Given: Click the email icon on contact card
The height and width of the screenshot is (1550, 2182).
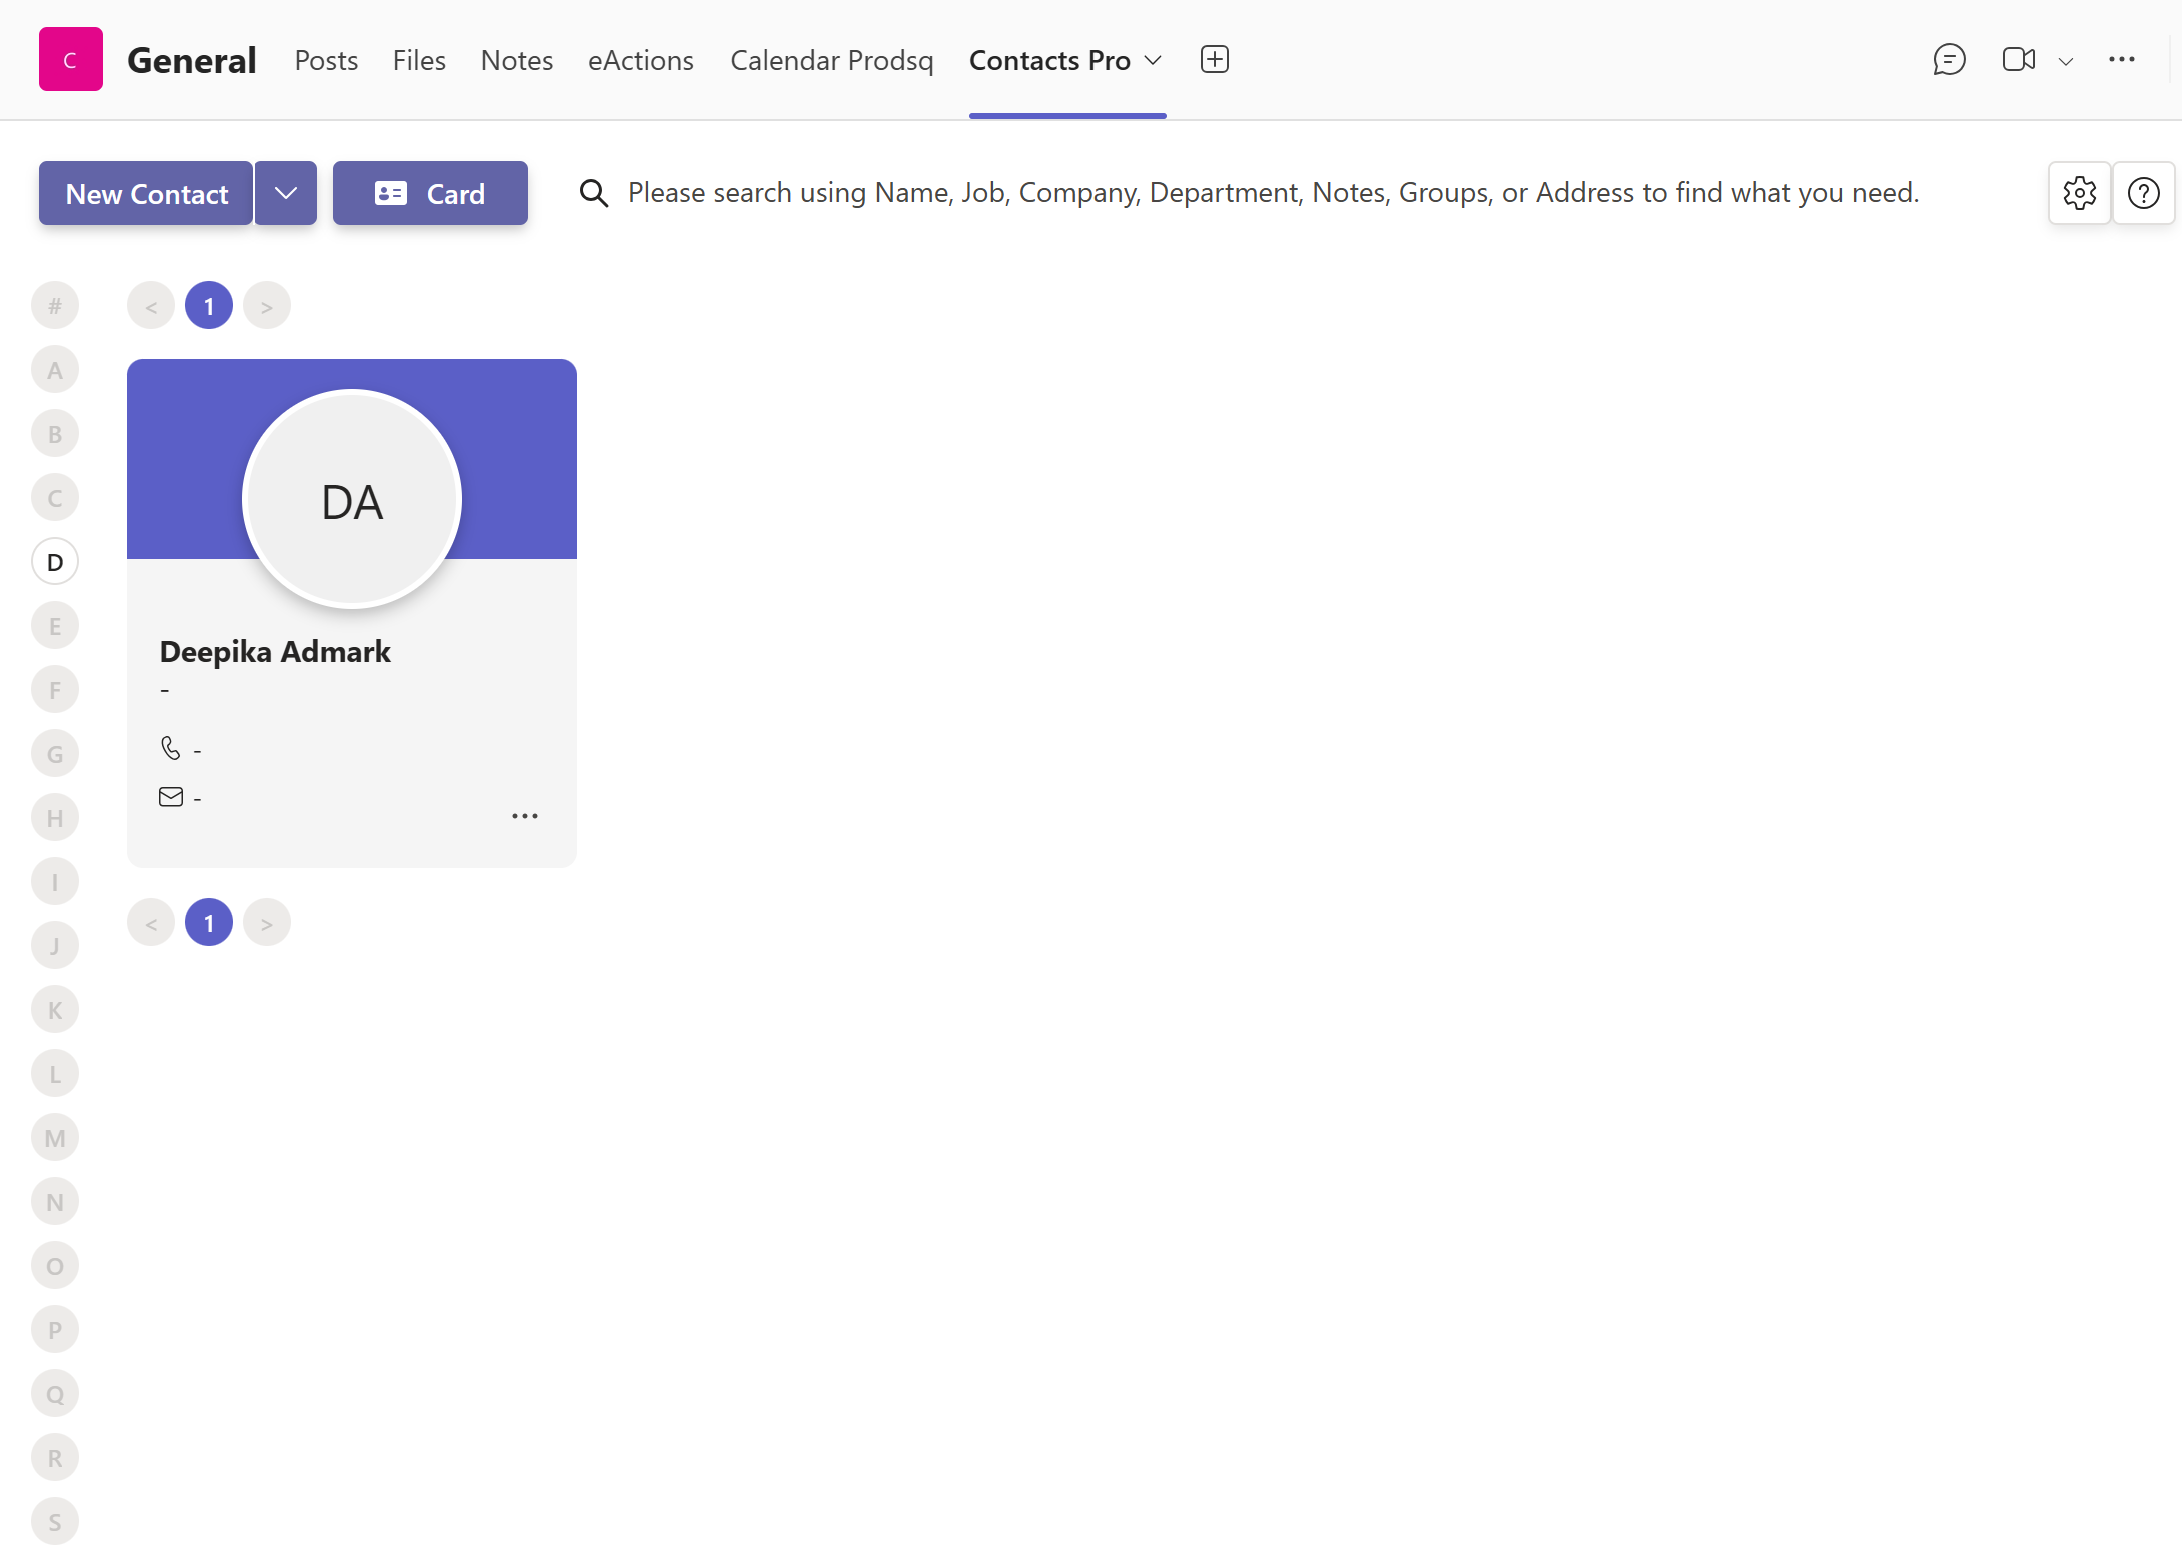Looking at the screenshot, I should 169,797.
